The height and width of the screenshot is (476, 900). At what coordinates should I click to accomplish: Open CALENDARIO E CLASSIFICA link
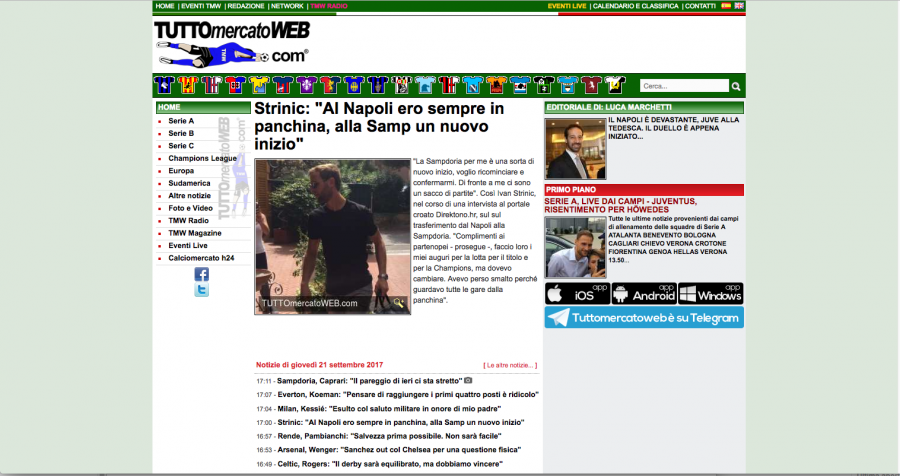[635, 6]
